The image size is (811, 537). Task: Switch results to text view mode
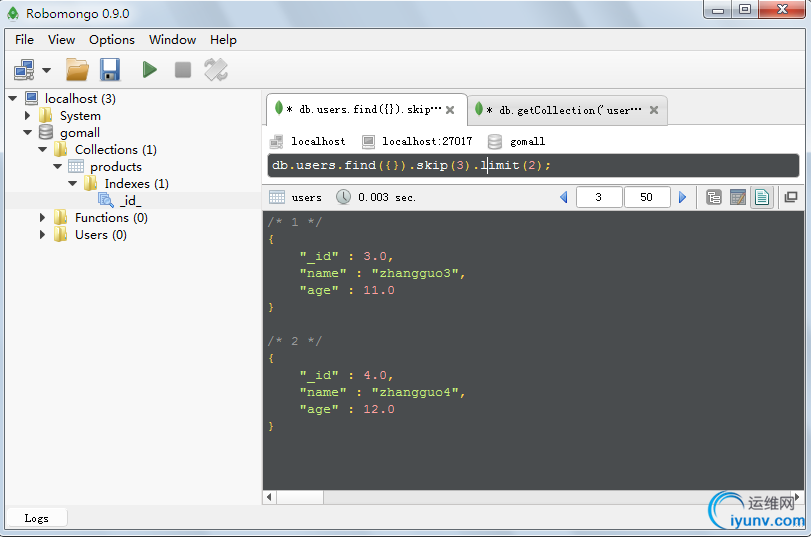pyautogui.click(x=762, y=197)
